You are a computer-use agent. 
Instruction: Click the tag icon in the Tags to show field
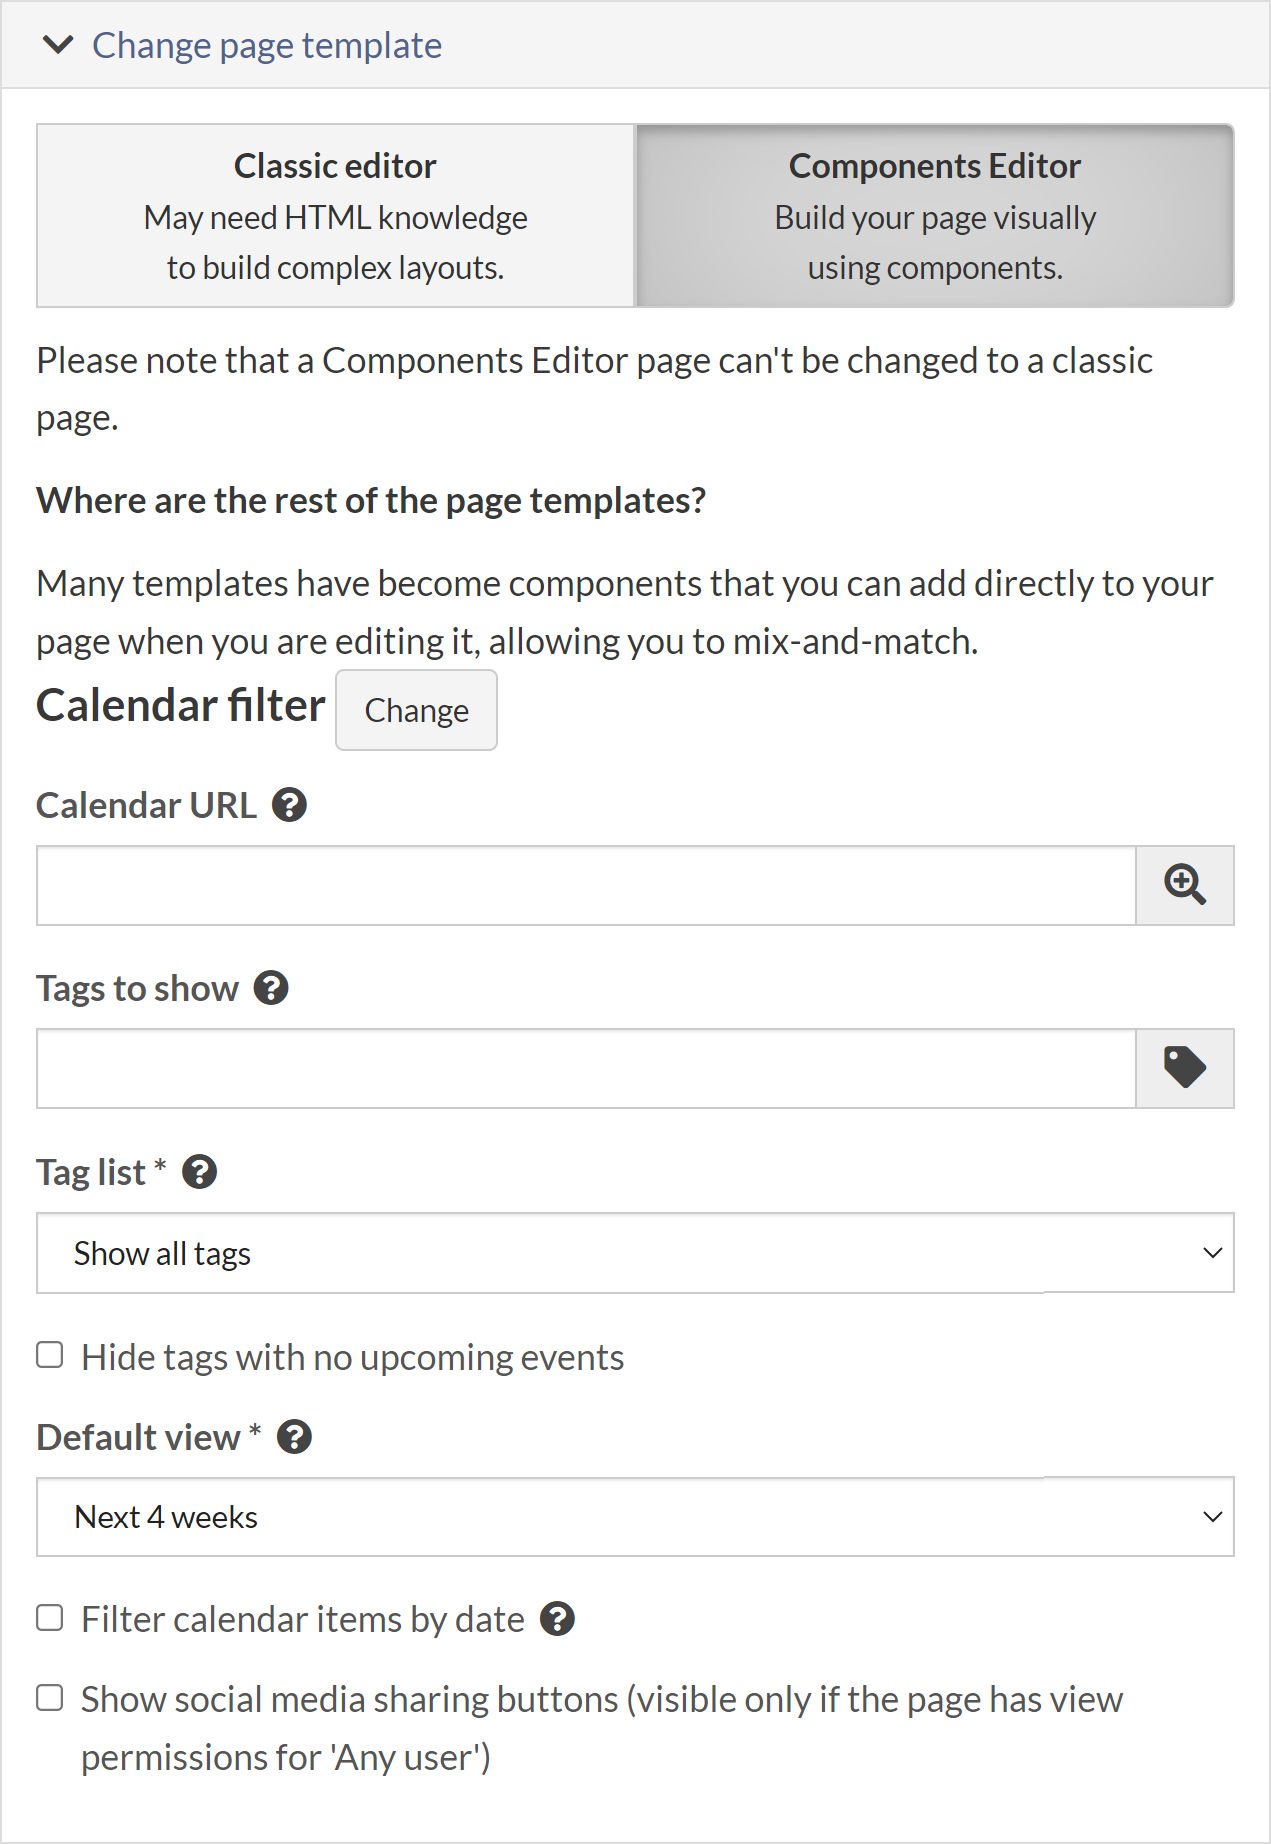coord(1185,1068)
